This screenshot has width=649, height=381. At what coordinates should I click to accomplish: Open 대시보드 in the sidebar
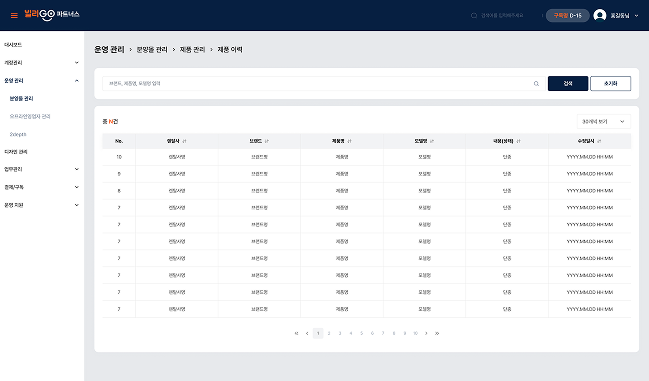pos(13,45)
